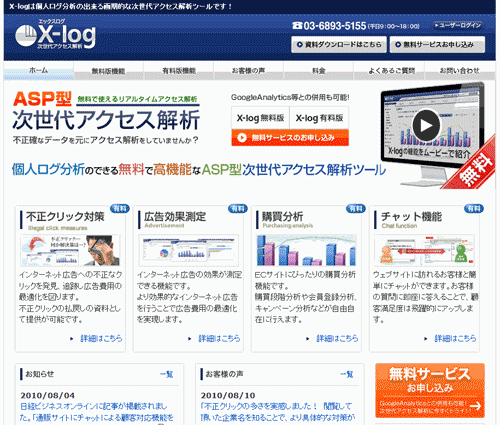Open 一覧 link in お客様の声 section
This screenshot has width=500, height=425.
347,374
